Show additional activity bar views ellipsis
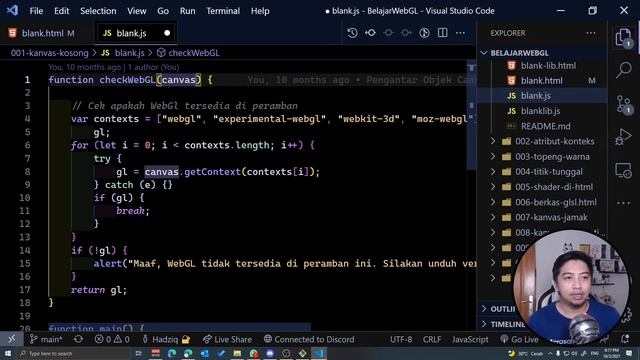Image resolution: width=640 pixels, height=360 pixels. [623, 203]
